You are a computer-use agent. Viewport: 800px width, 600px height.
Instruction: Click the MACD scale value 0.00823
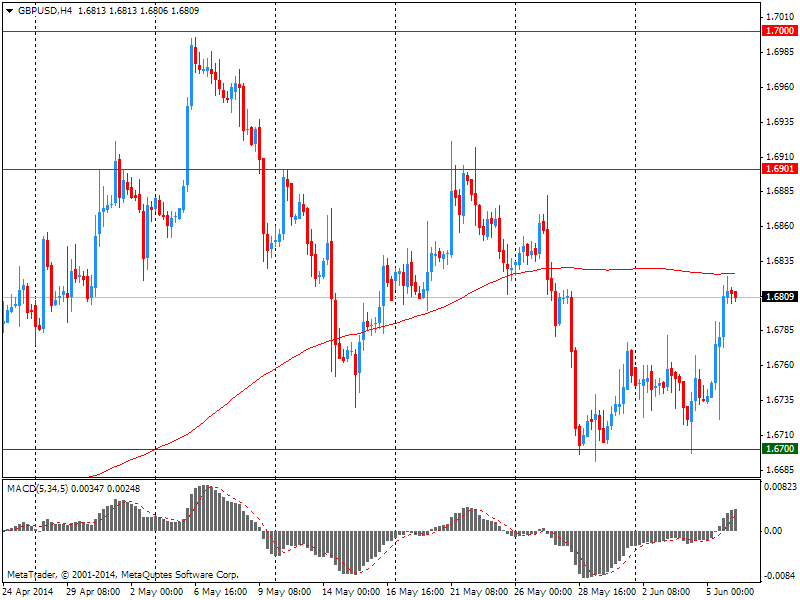pyautogui.click(x=781, y=487)
